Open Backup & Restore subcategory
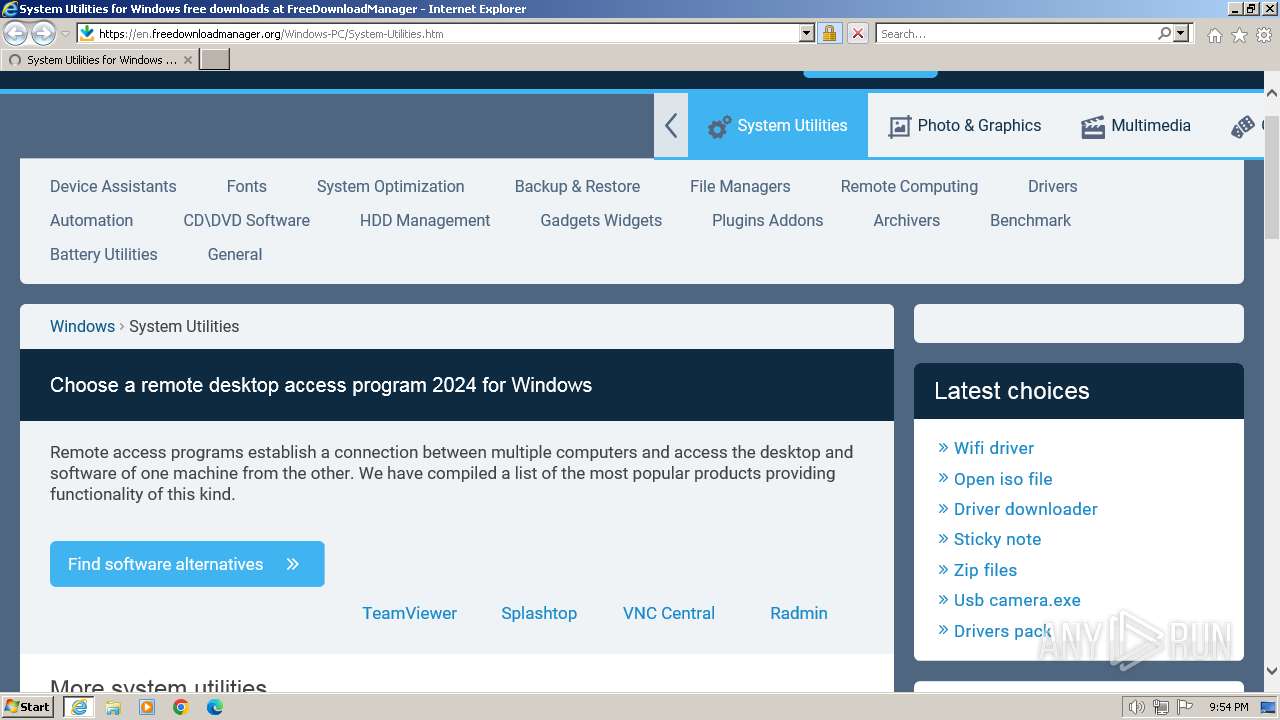Viewport: 1280px width, 720px height. 577,186
